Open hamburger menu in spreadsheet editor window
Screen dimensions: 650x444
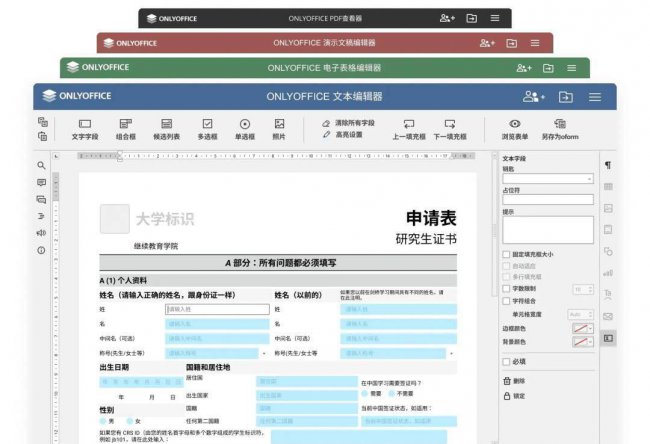click(572, 68)
